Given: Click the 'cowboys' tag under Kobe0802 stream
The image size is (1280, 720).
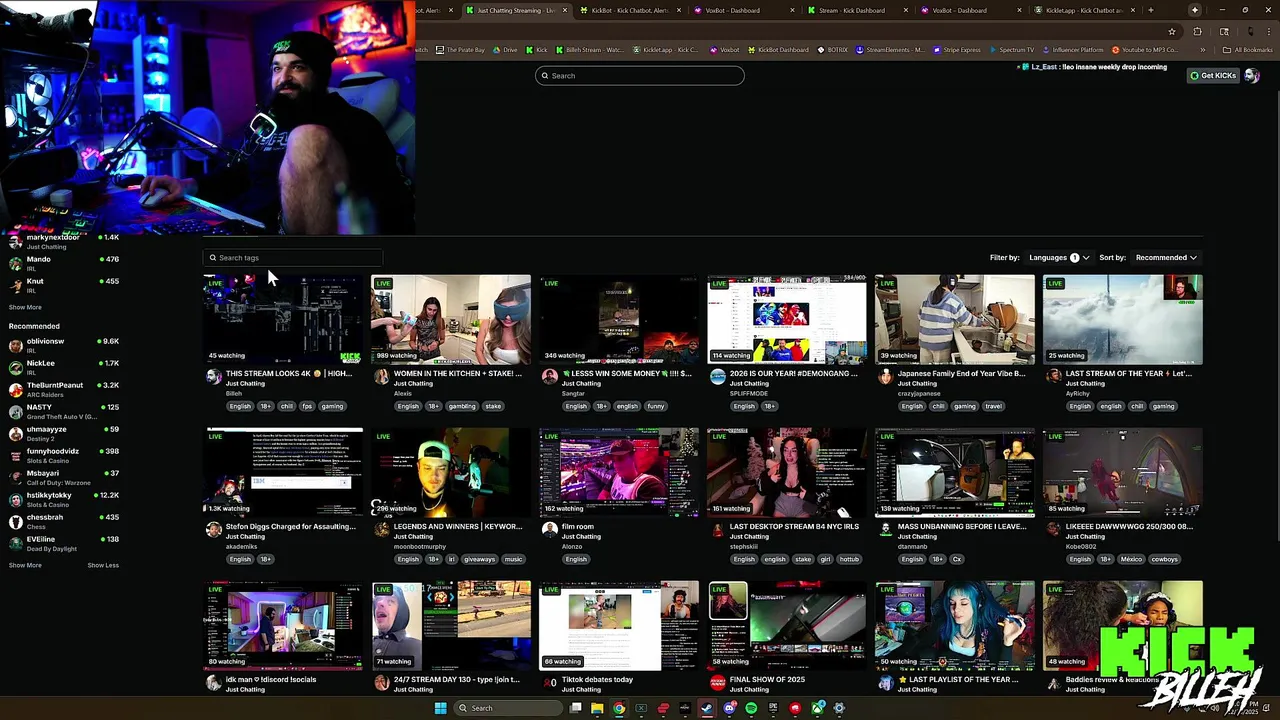Looking at the screenshot, I should pos(1164,559).
